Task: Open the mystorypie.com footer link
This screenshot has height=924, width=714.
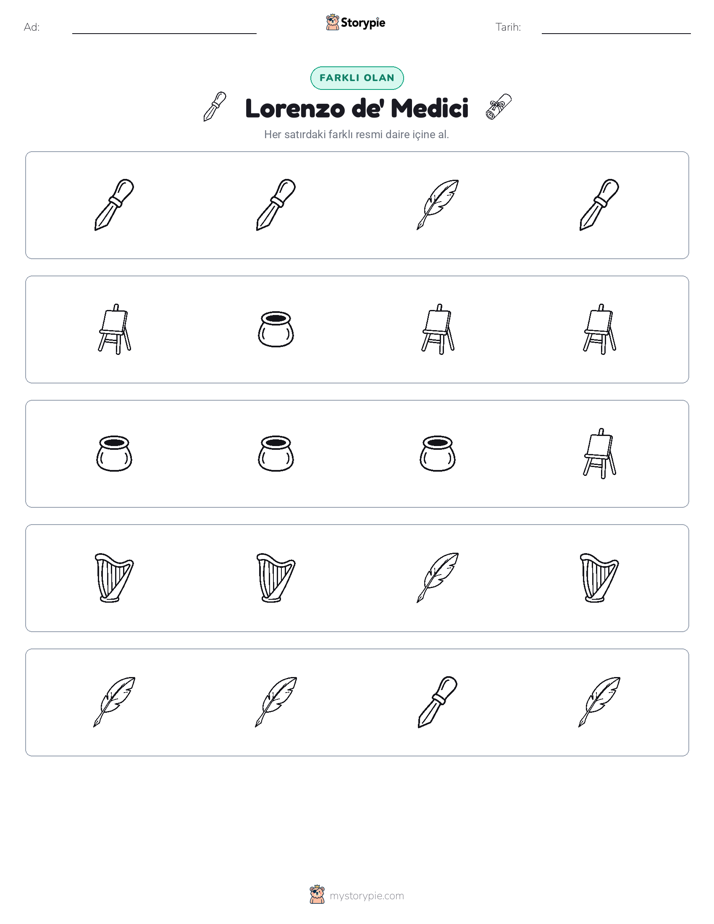Action: coord(366,896)
